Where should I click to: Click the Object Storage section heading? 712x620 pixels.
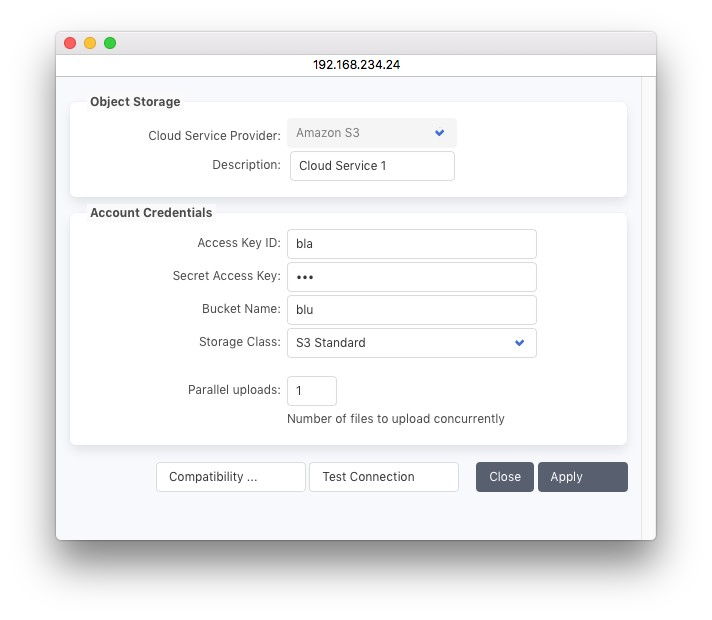[135, 102]
